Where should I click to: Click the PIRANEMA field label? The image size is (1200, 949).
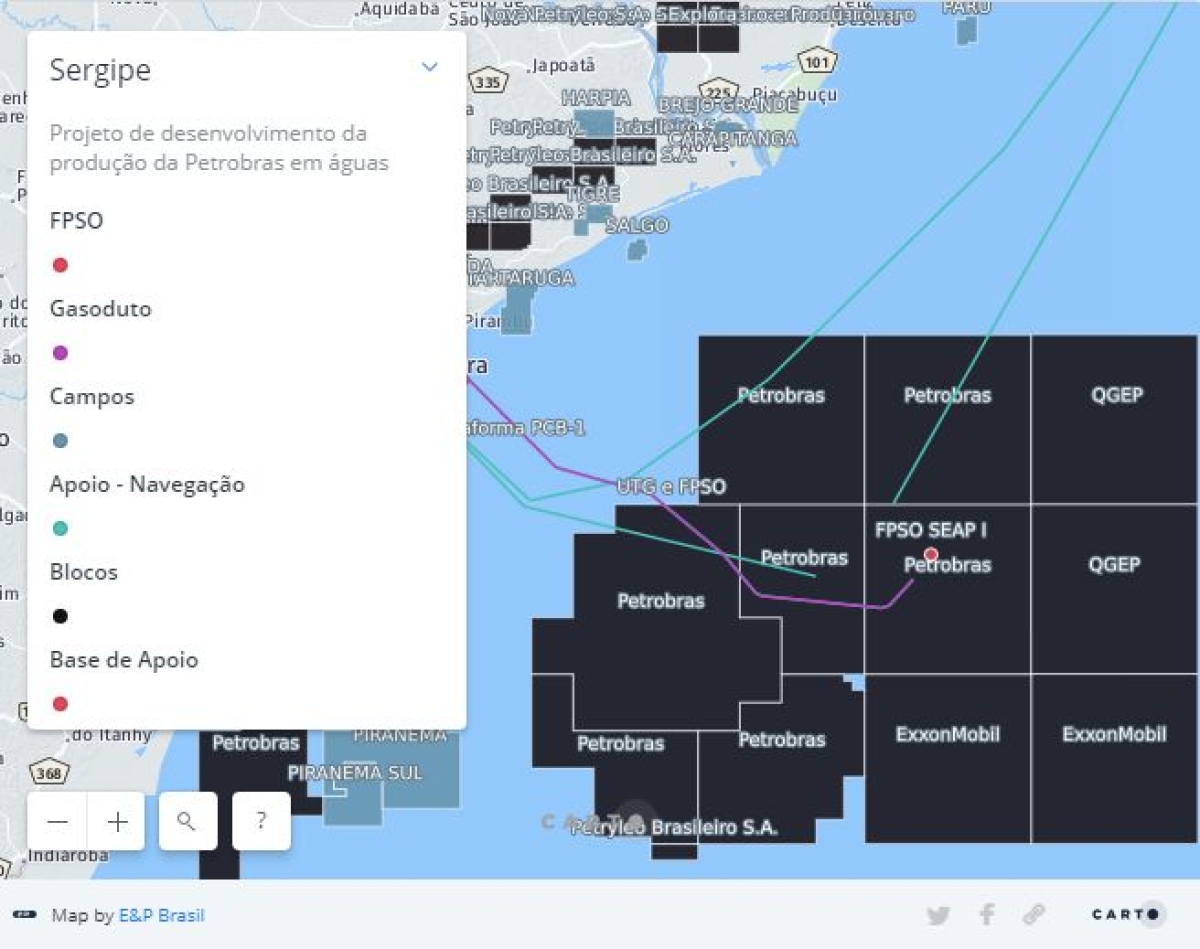[400, 735]
